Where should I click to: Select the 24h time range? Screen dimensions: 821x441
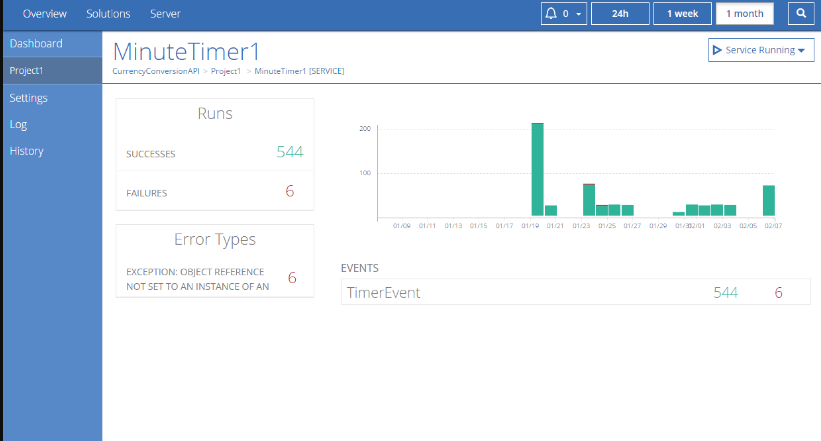pyautogui.click(x=620, y=14)
